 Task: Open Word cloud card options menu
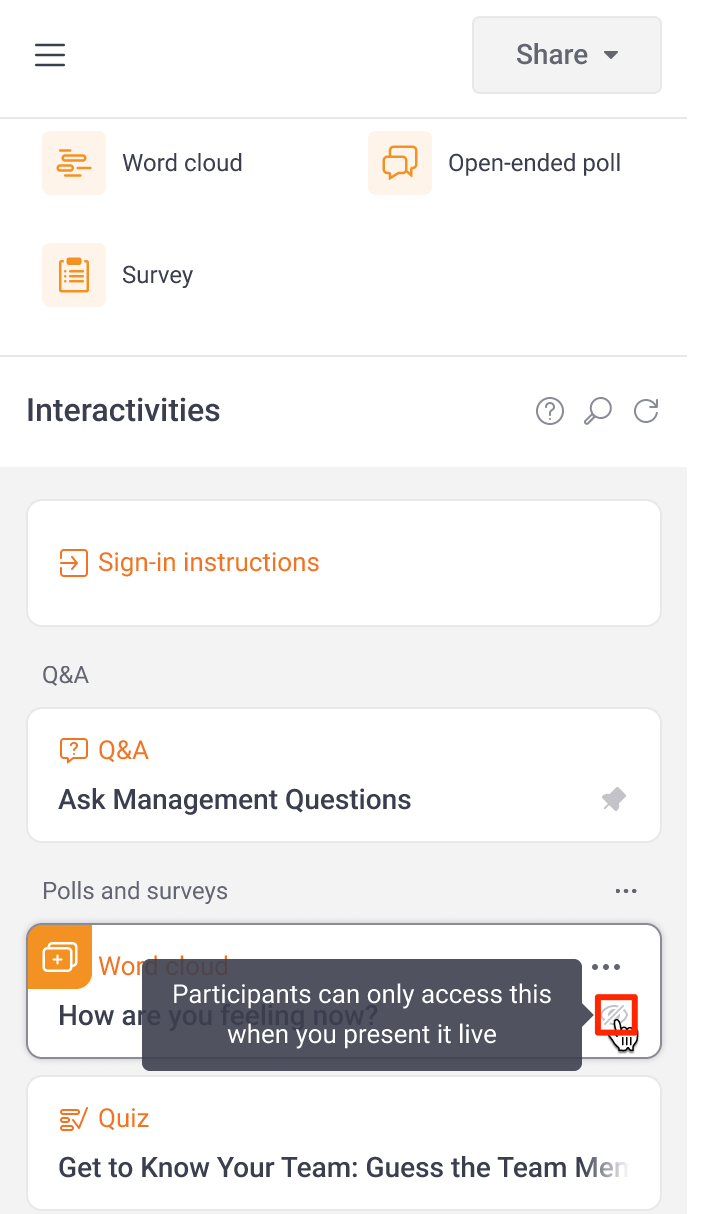click(606, 967)
